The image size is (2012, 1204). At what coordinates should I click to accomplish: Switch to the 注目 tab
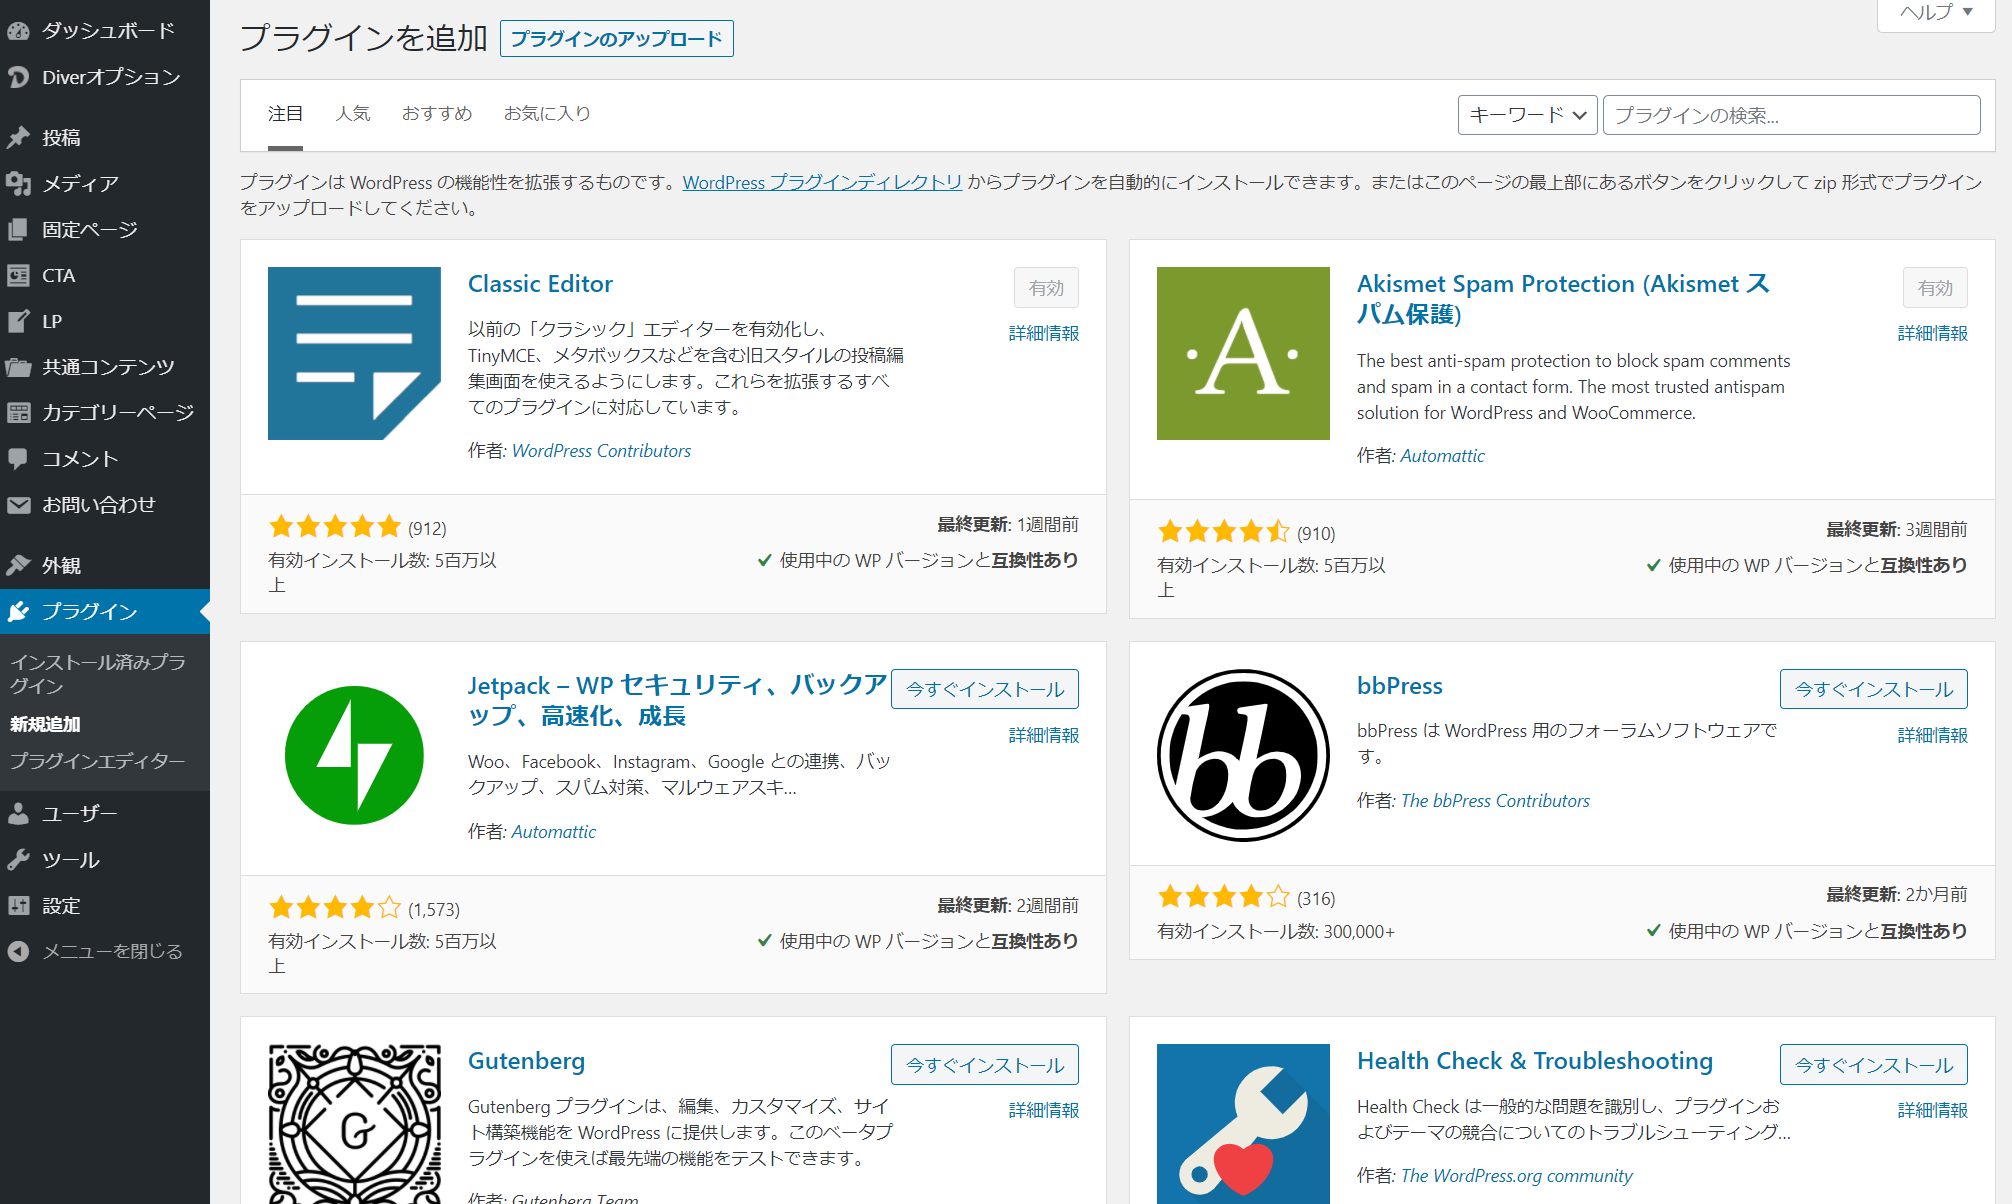[x=285, y=114]
